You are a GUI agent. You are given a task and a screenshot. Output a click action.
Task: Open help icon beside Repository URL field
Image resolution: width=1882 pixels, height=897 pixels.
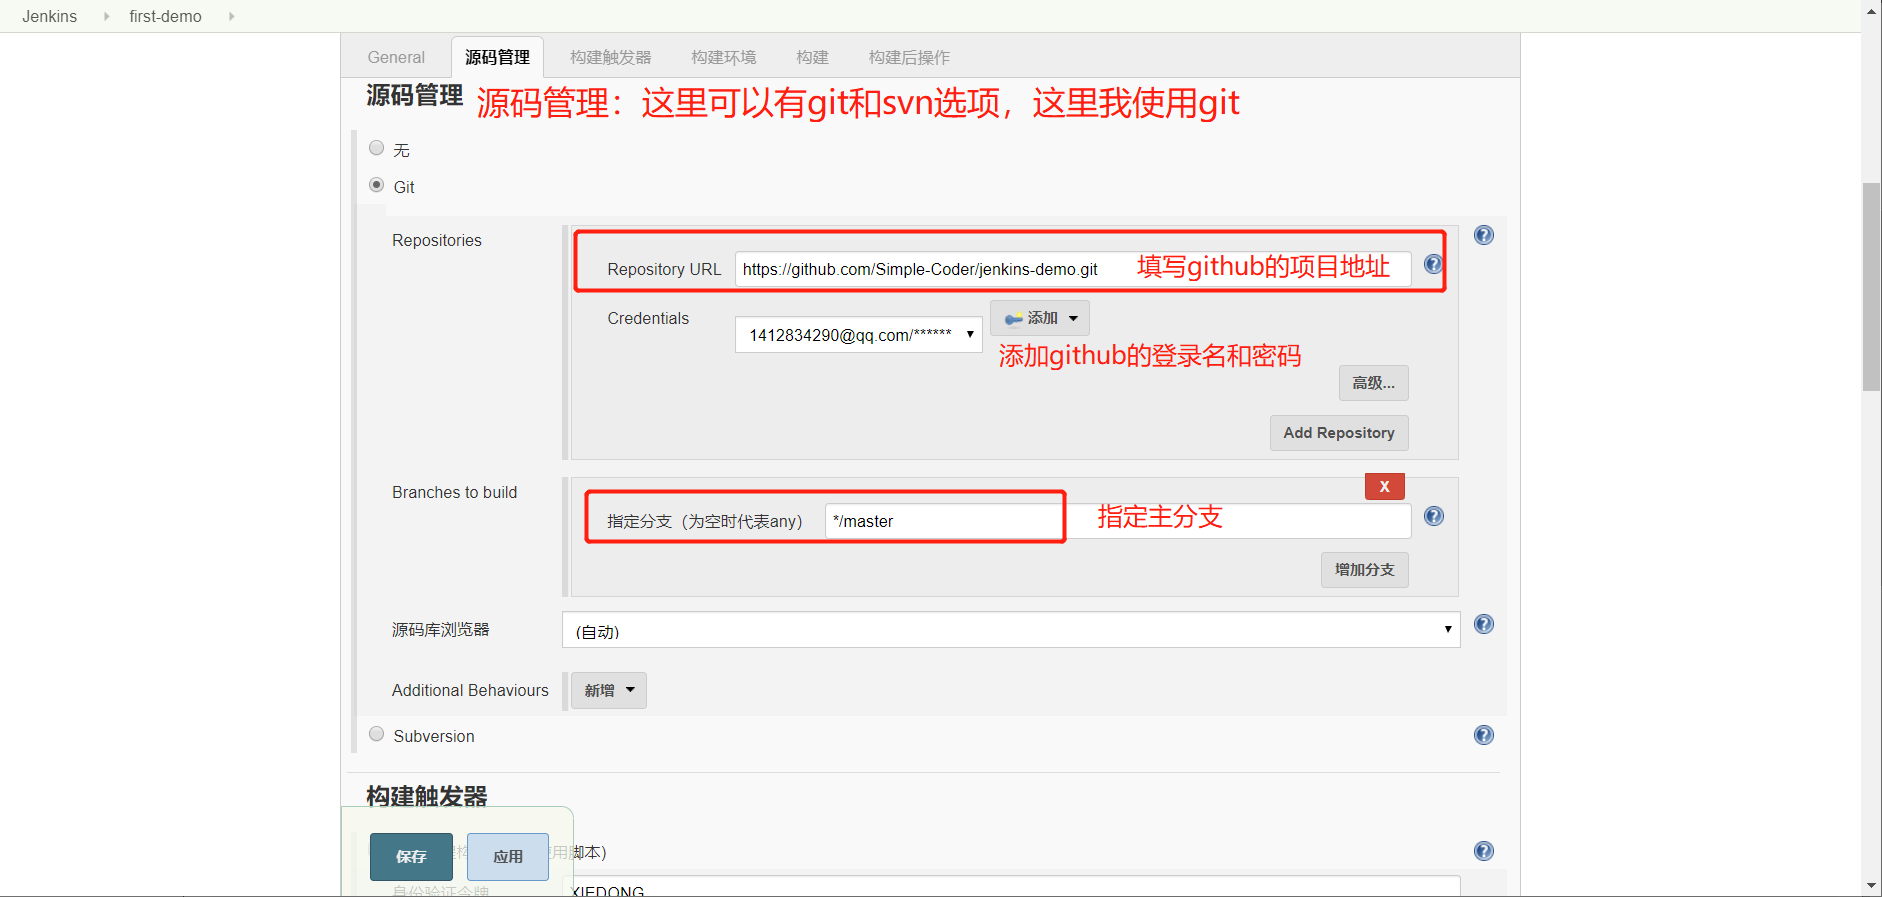pos(1433,264)
